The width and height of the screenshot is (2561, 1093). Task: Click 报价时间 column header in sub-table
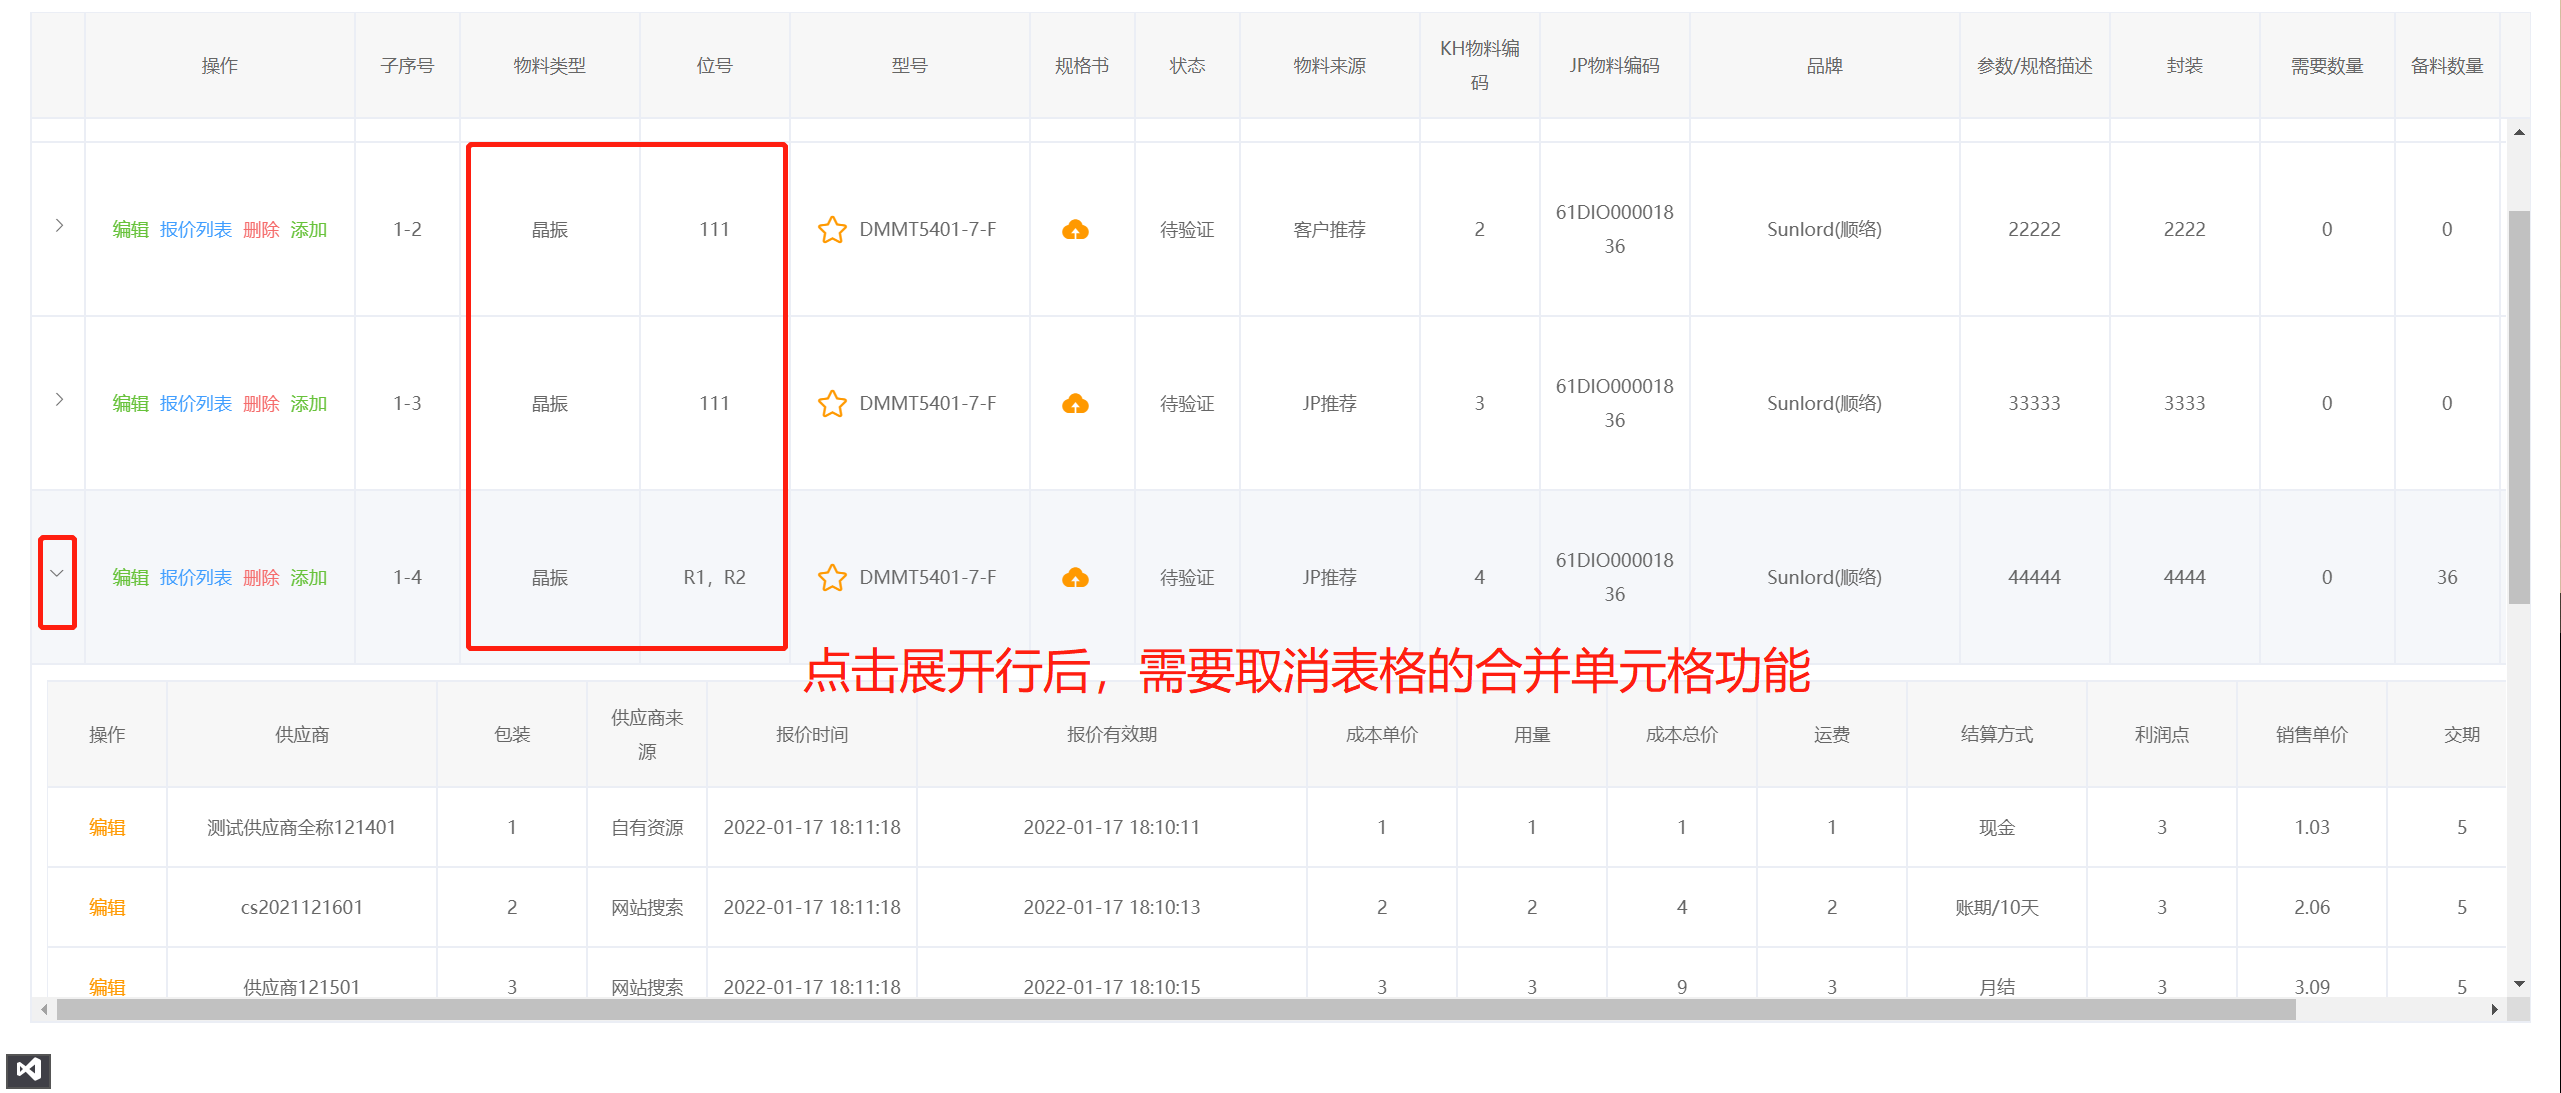811,735
